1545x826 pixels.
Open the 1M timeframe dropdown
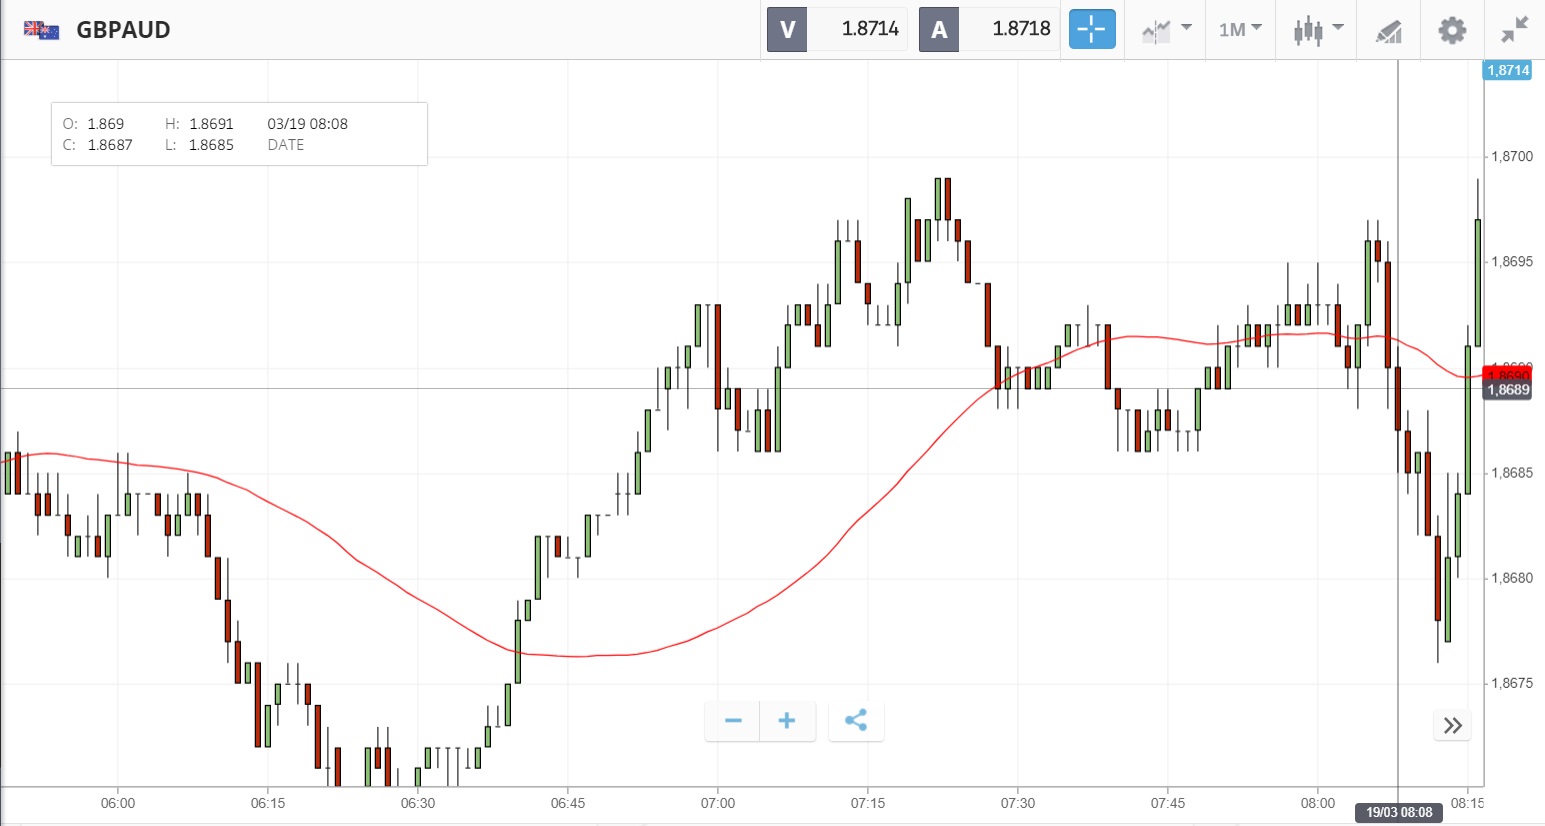click(x=1240, y=30)
